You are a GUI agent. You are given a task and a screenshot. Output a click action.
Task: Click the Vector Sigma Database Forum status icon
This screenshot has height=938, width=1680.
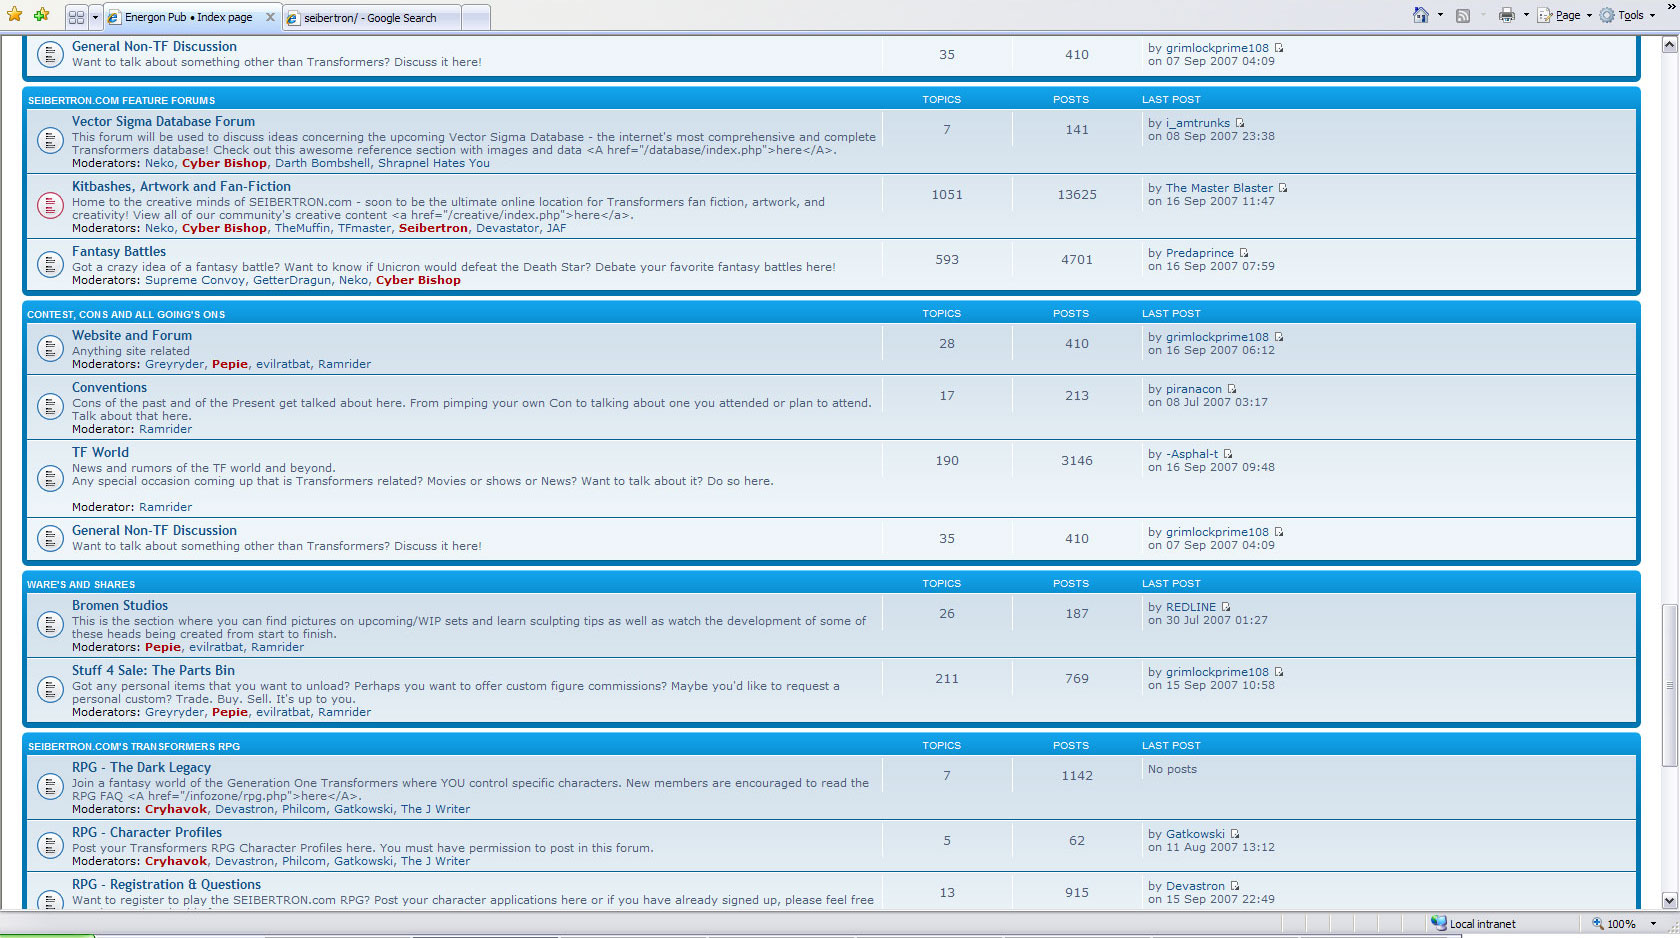pyautogui.click(x=50, y=140)
